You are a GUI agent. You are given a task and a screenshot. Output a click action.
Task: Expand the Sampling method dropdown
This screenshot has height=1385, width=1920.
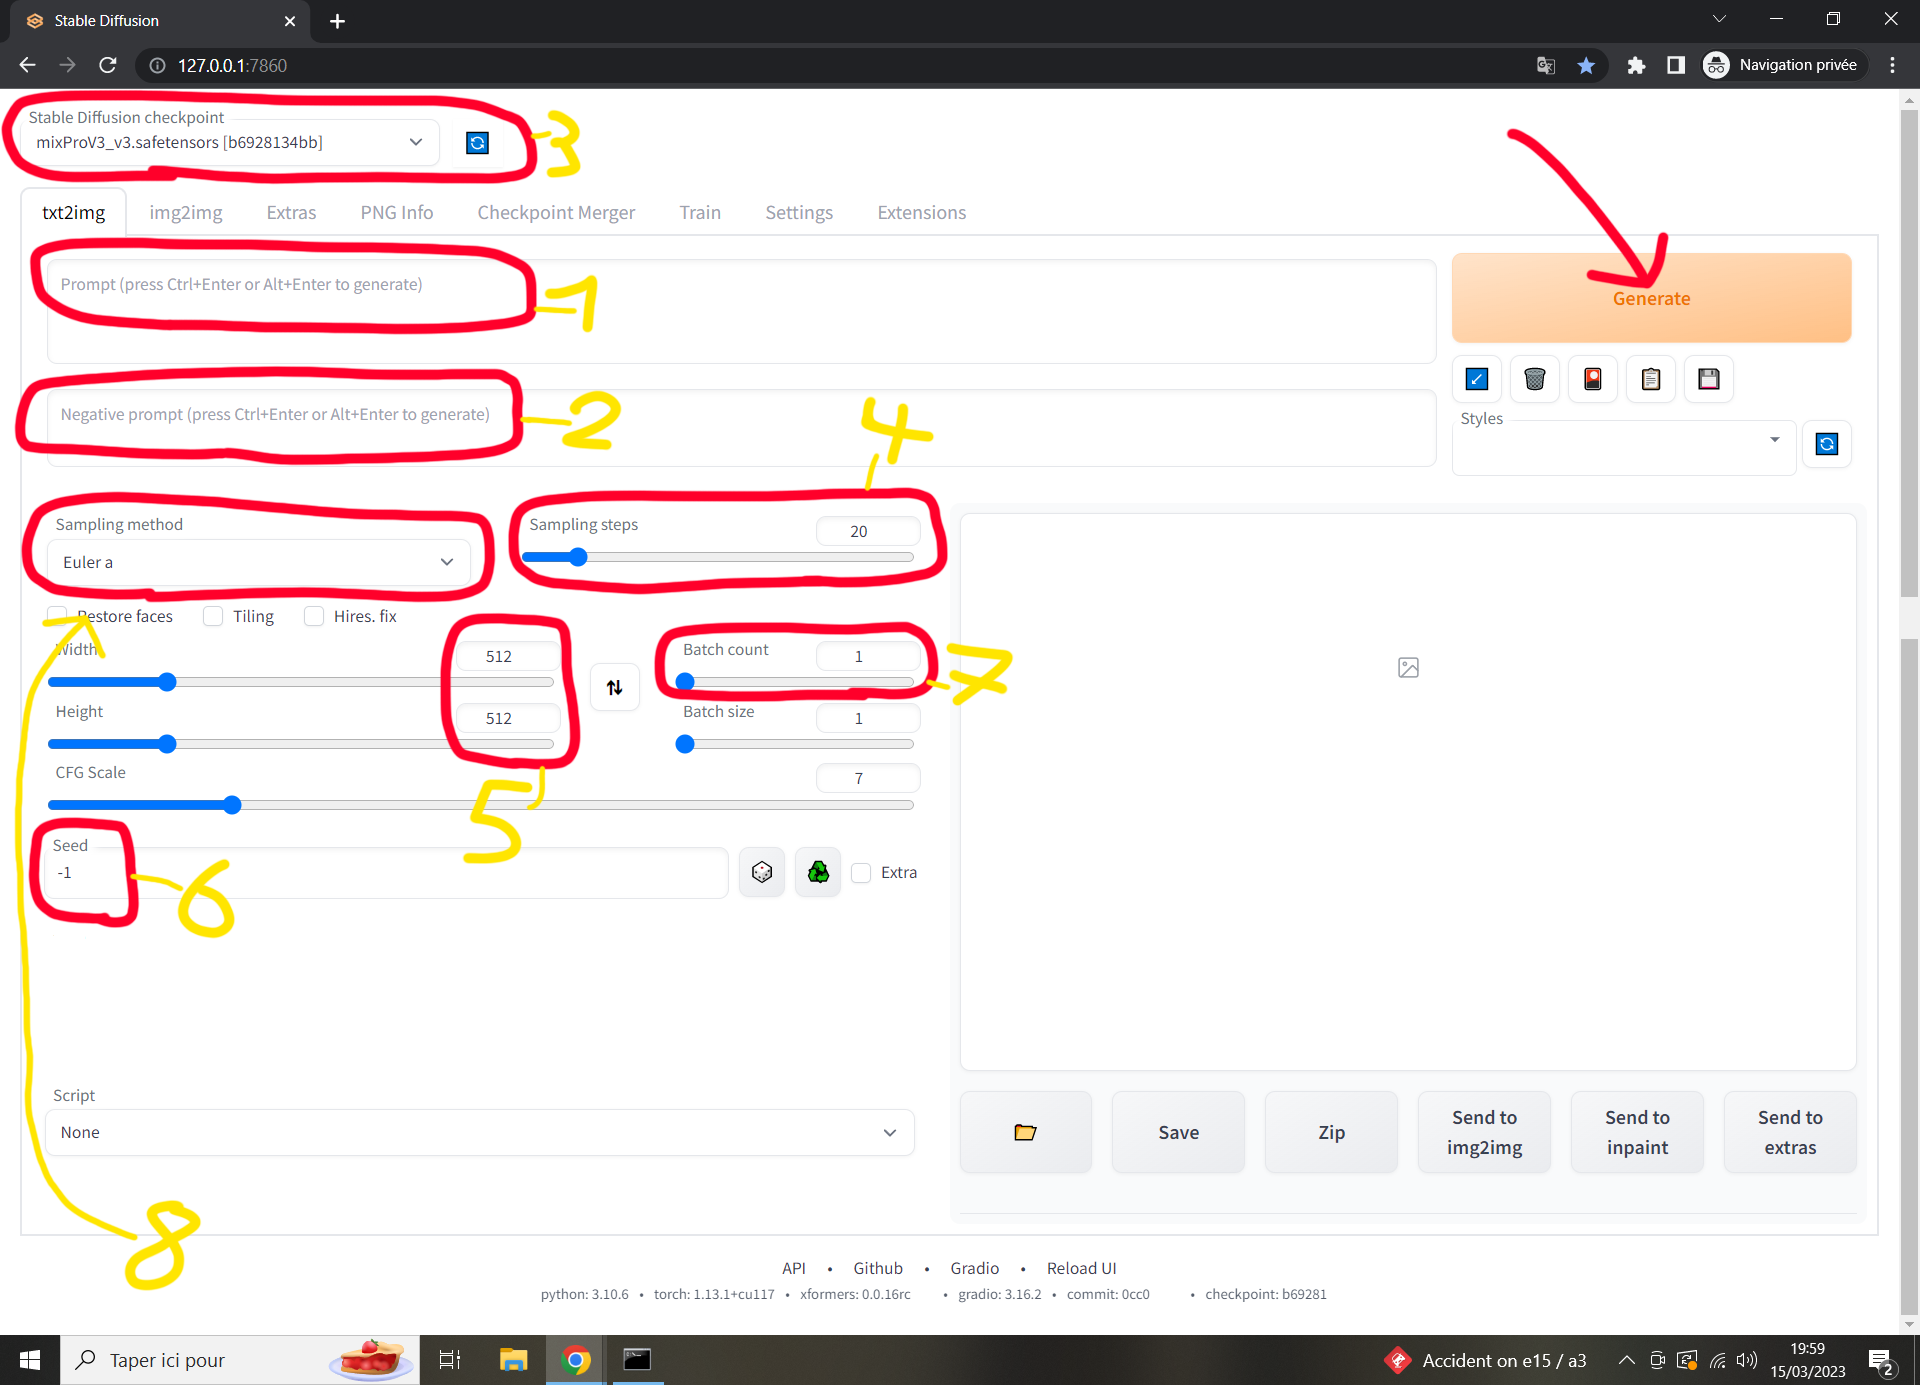(257, 562)
